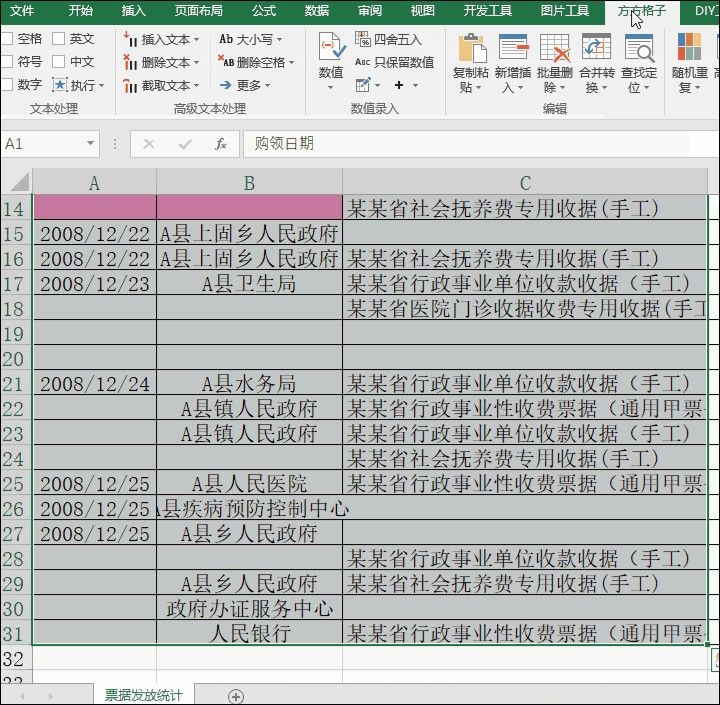Click the 合并转换 icon
This screenshot has width=720, height=705.
[596, 47]
